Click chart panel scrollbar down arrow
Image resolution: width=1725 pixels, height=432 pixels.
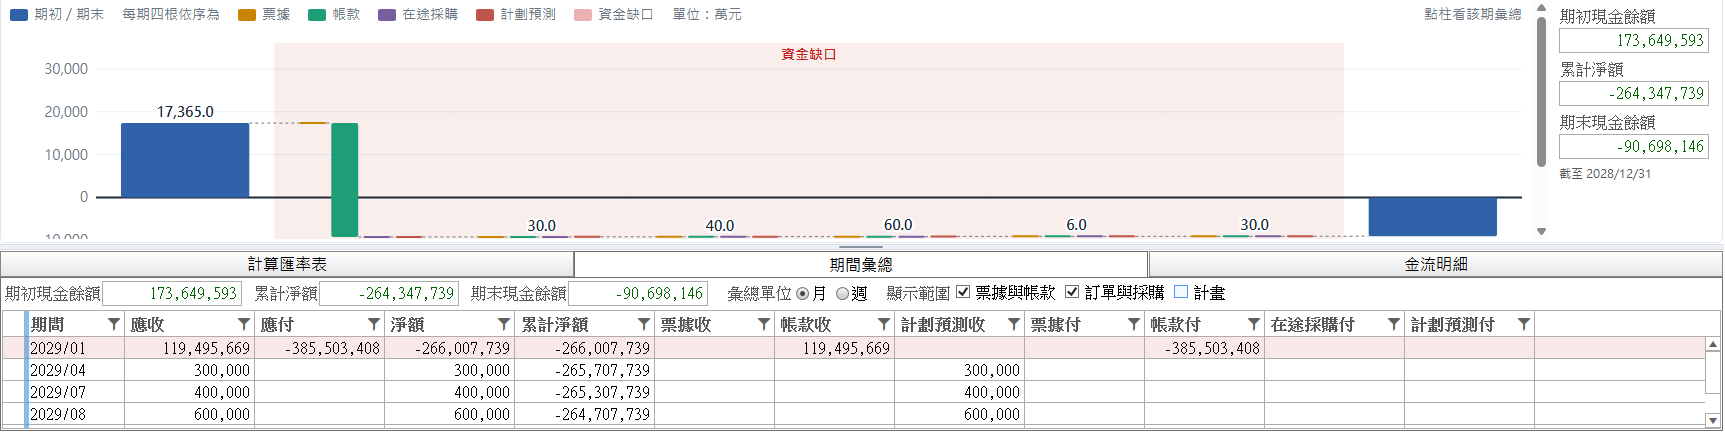point(1541,231)
